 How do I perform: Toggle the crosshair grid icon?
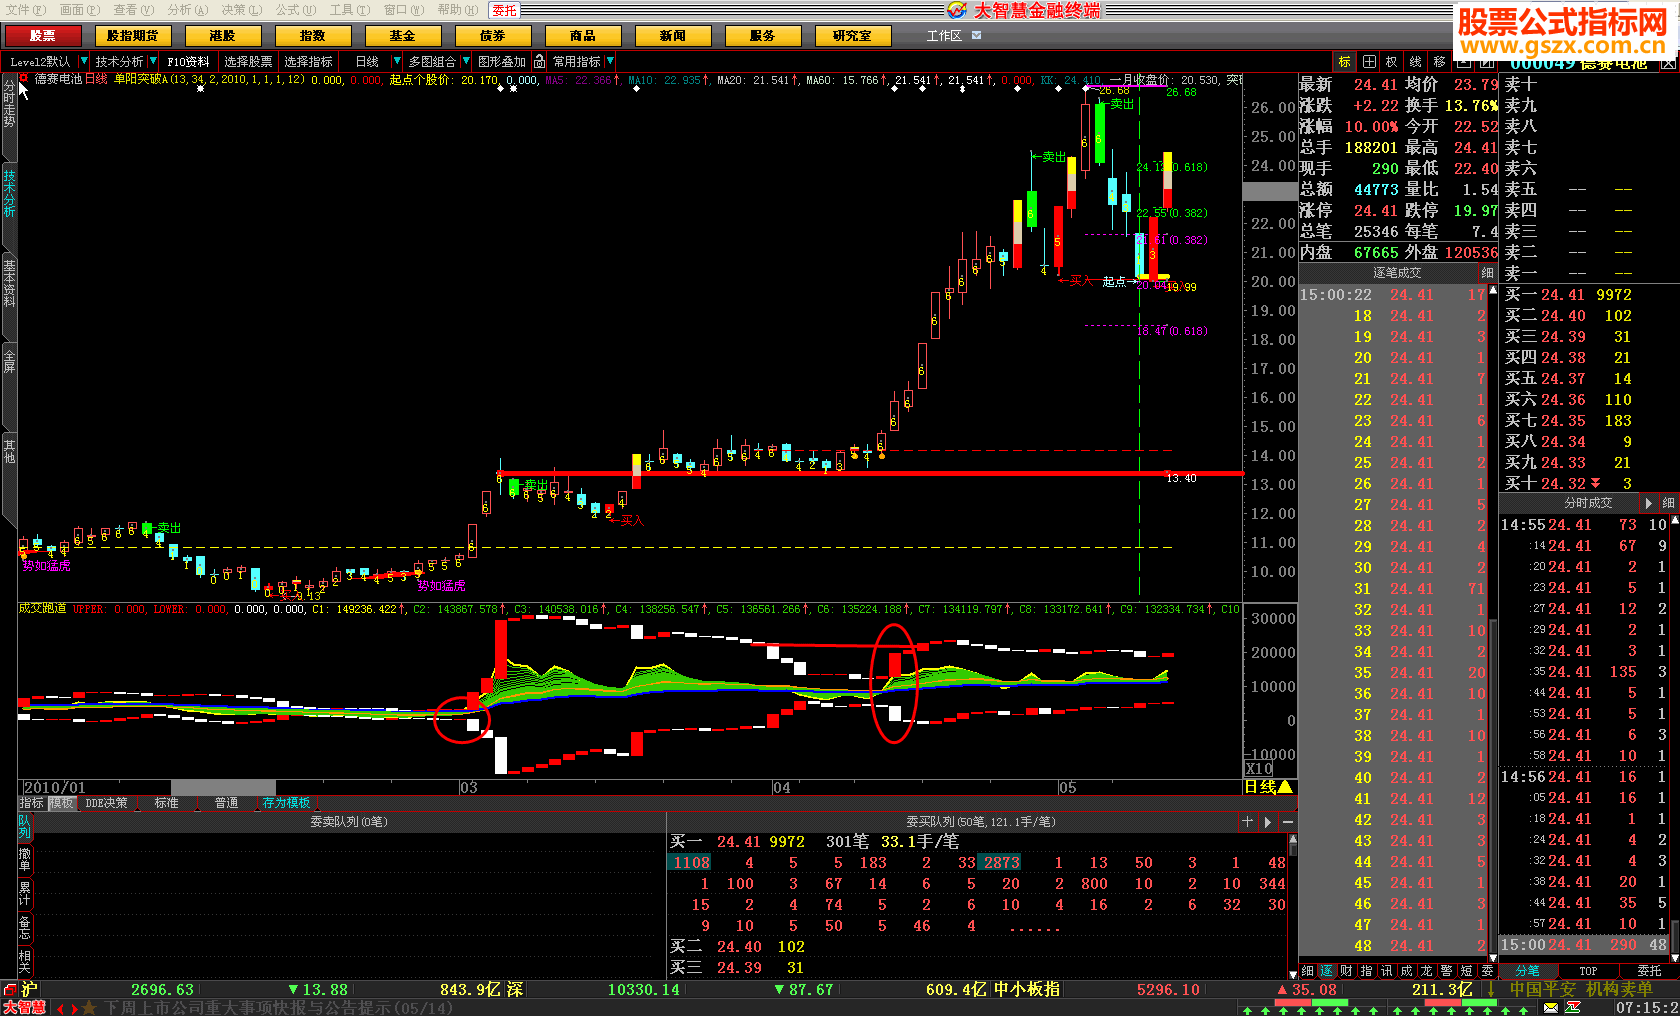(1368, 62)
